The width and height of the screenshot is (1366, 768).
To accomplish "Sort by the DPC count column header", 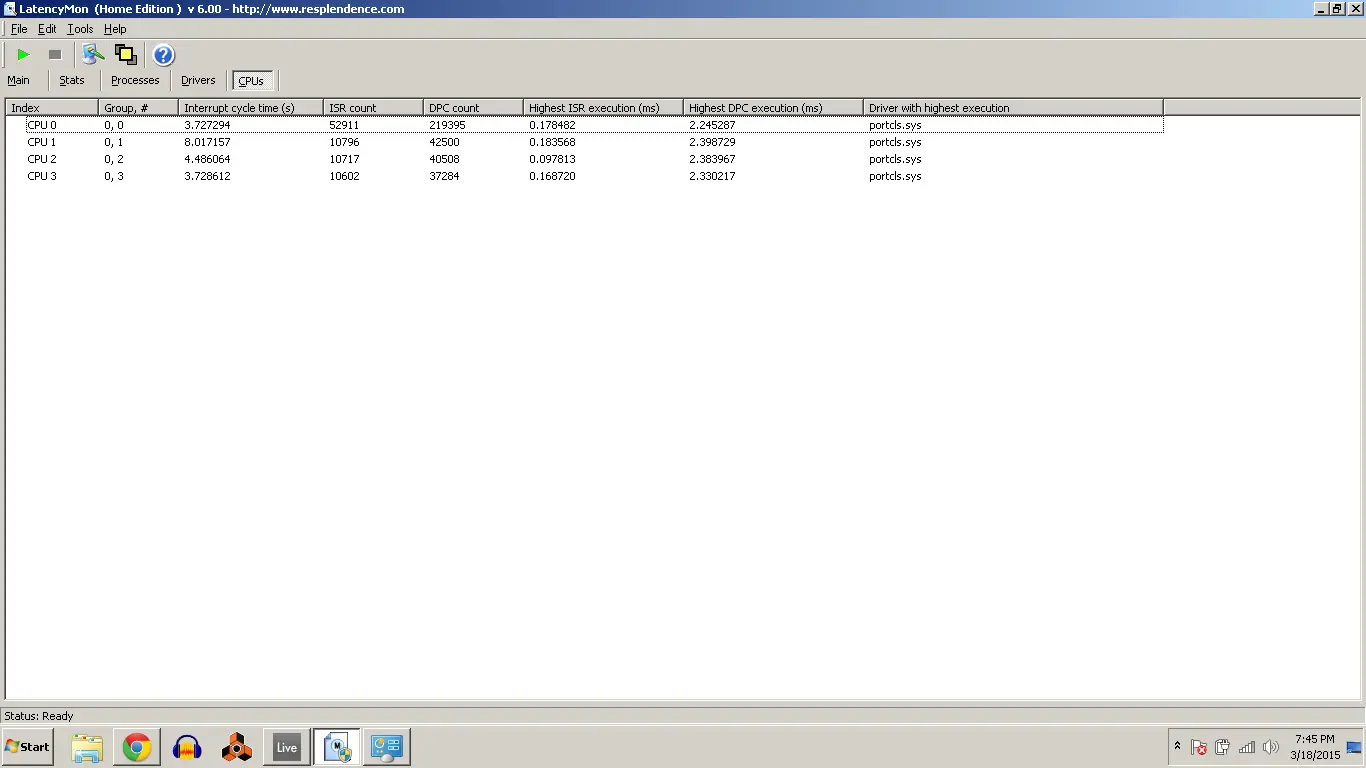I will point(473,108).
